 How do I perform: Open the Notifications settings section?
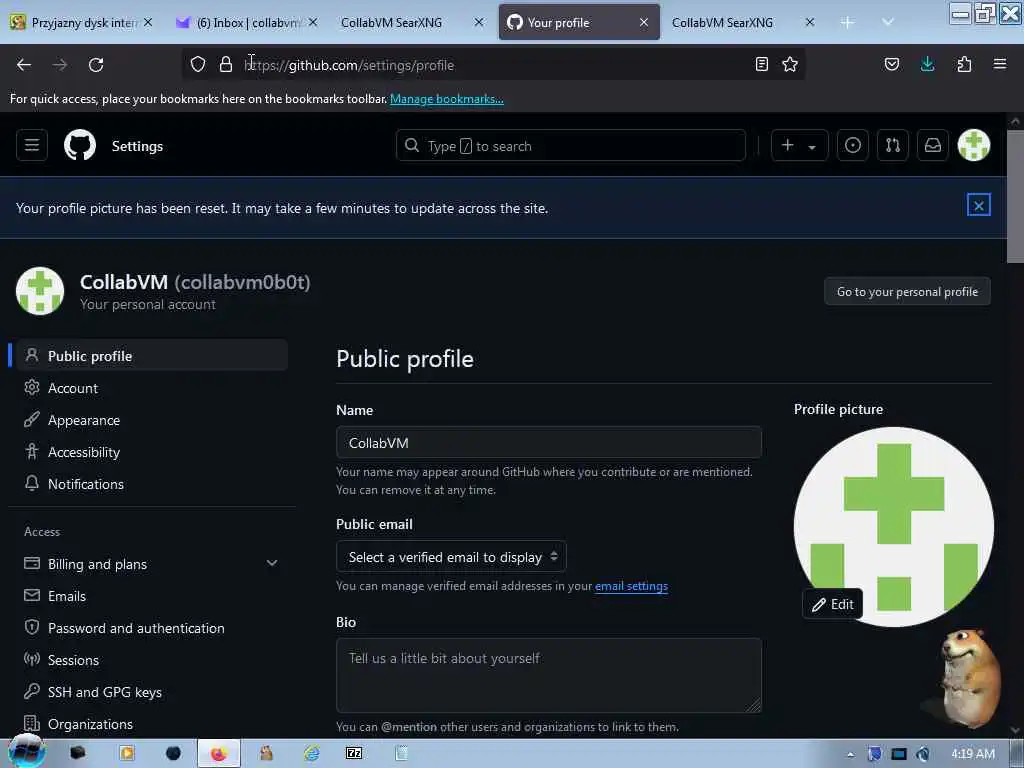[152, 484]
